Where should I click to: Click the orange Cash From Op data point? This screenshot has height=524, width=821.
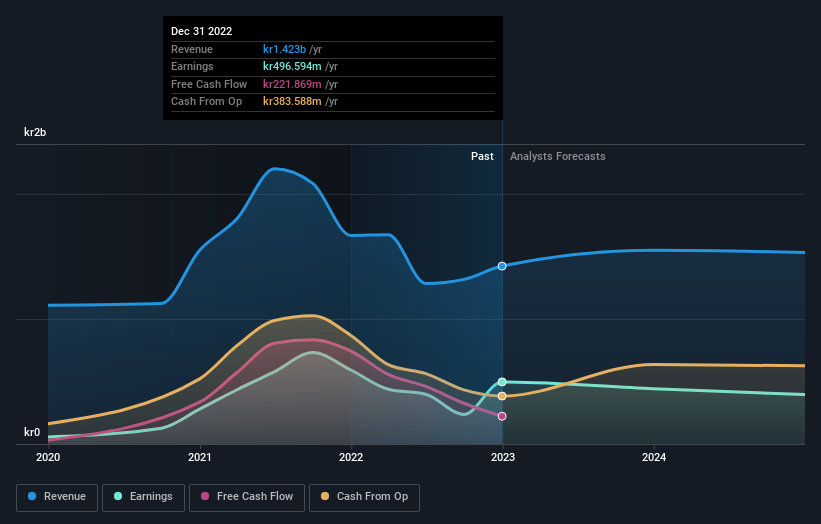502,396
